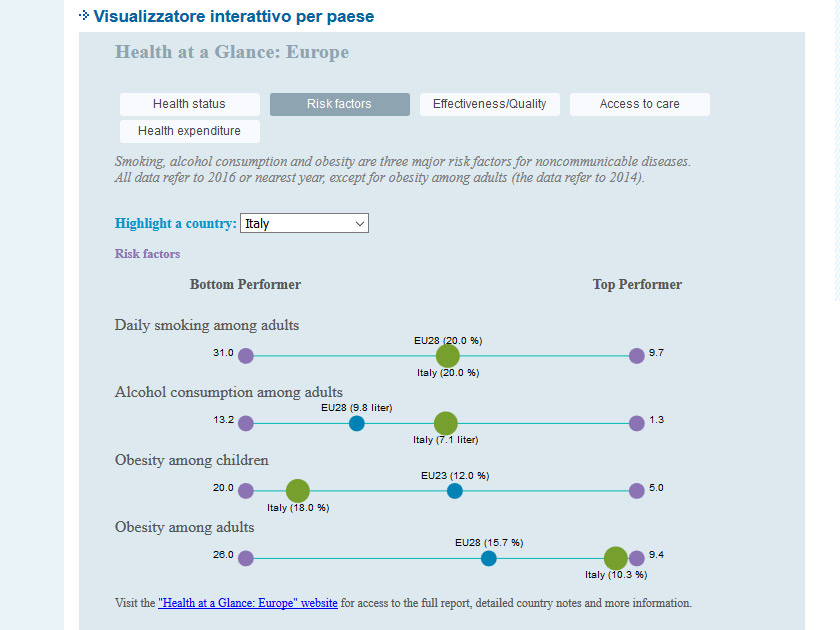Click the green Italy dot on Alcohol consumption

(x=446, y=423)
